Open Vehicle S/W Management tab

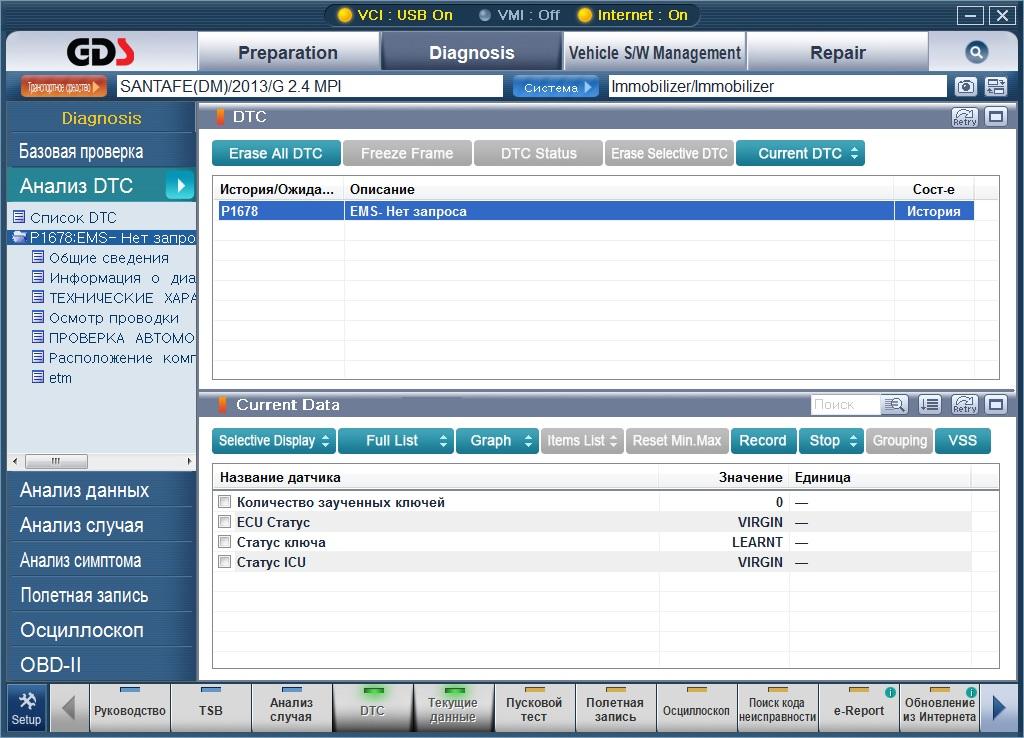[x=654, y=52]
